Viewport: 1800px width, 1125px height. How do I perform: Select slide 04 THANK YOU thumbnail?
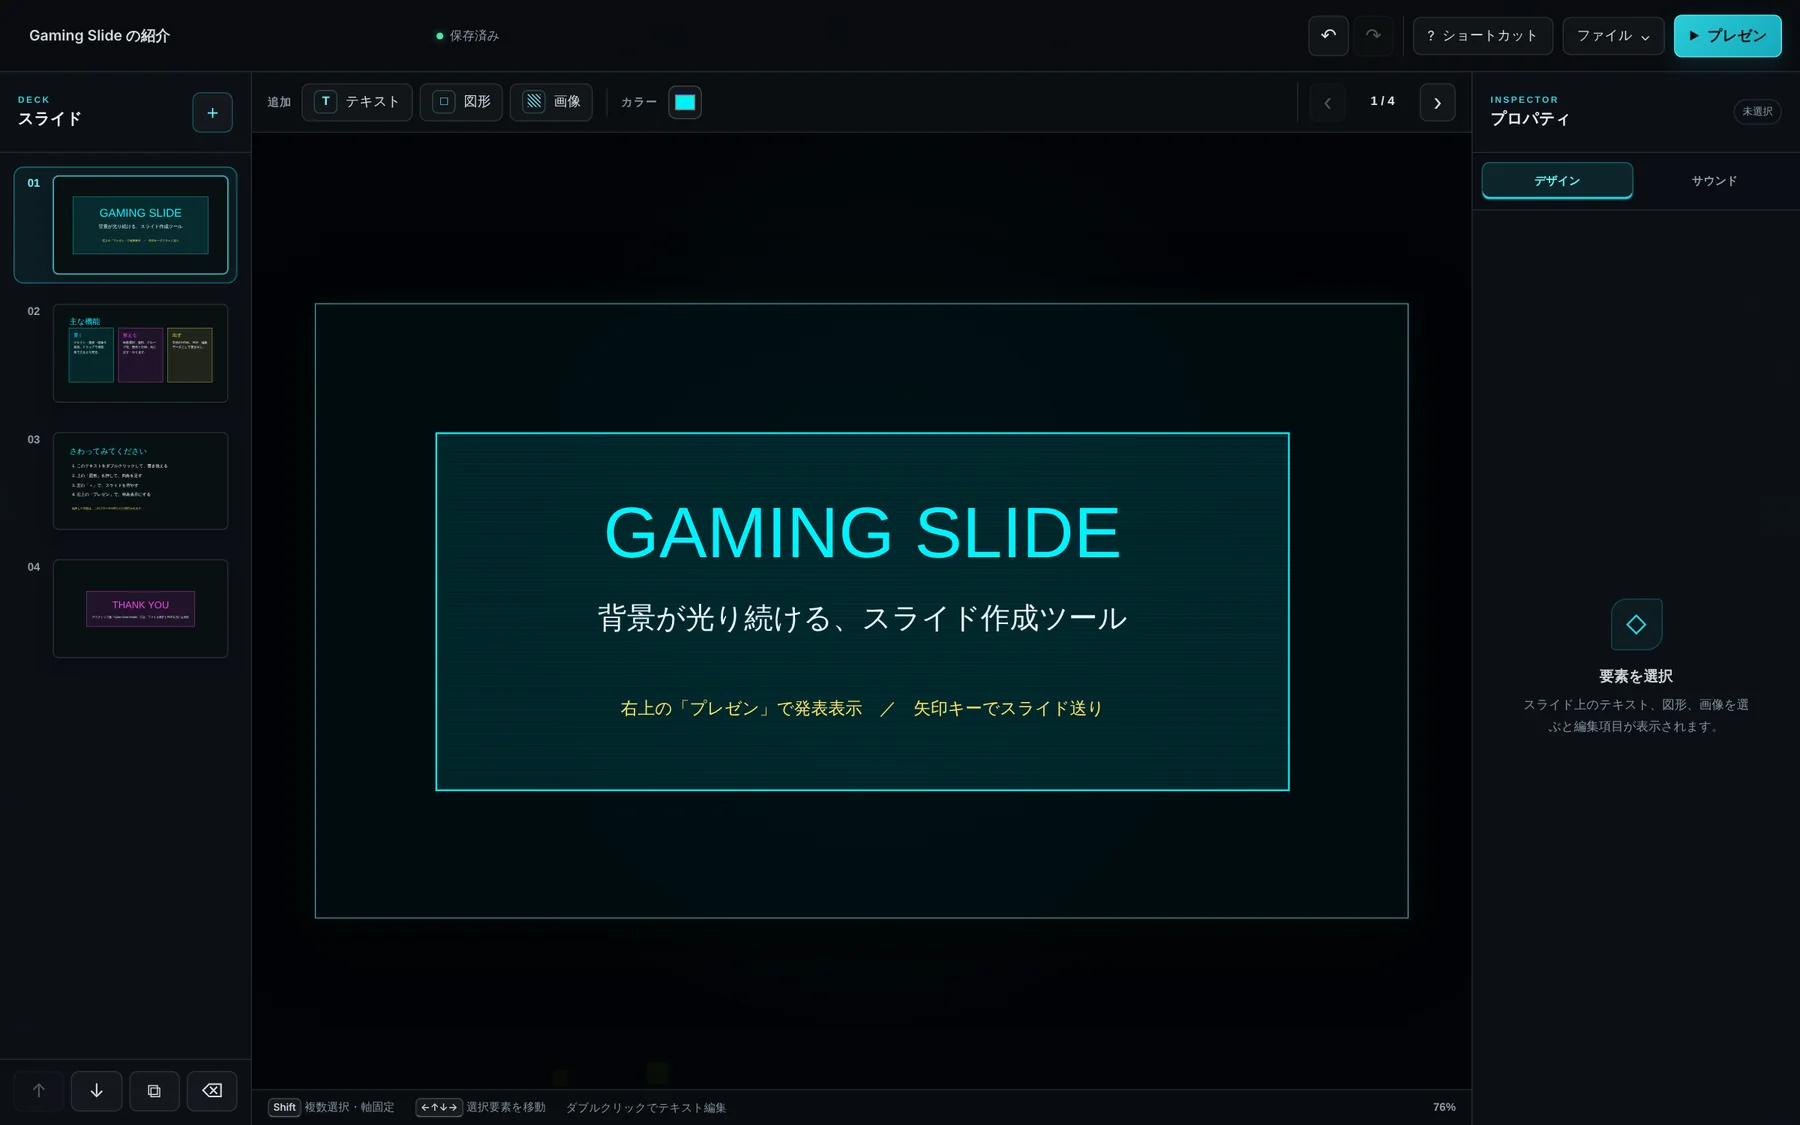pyautogui.click(x=140, y=608)
